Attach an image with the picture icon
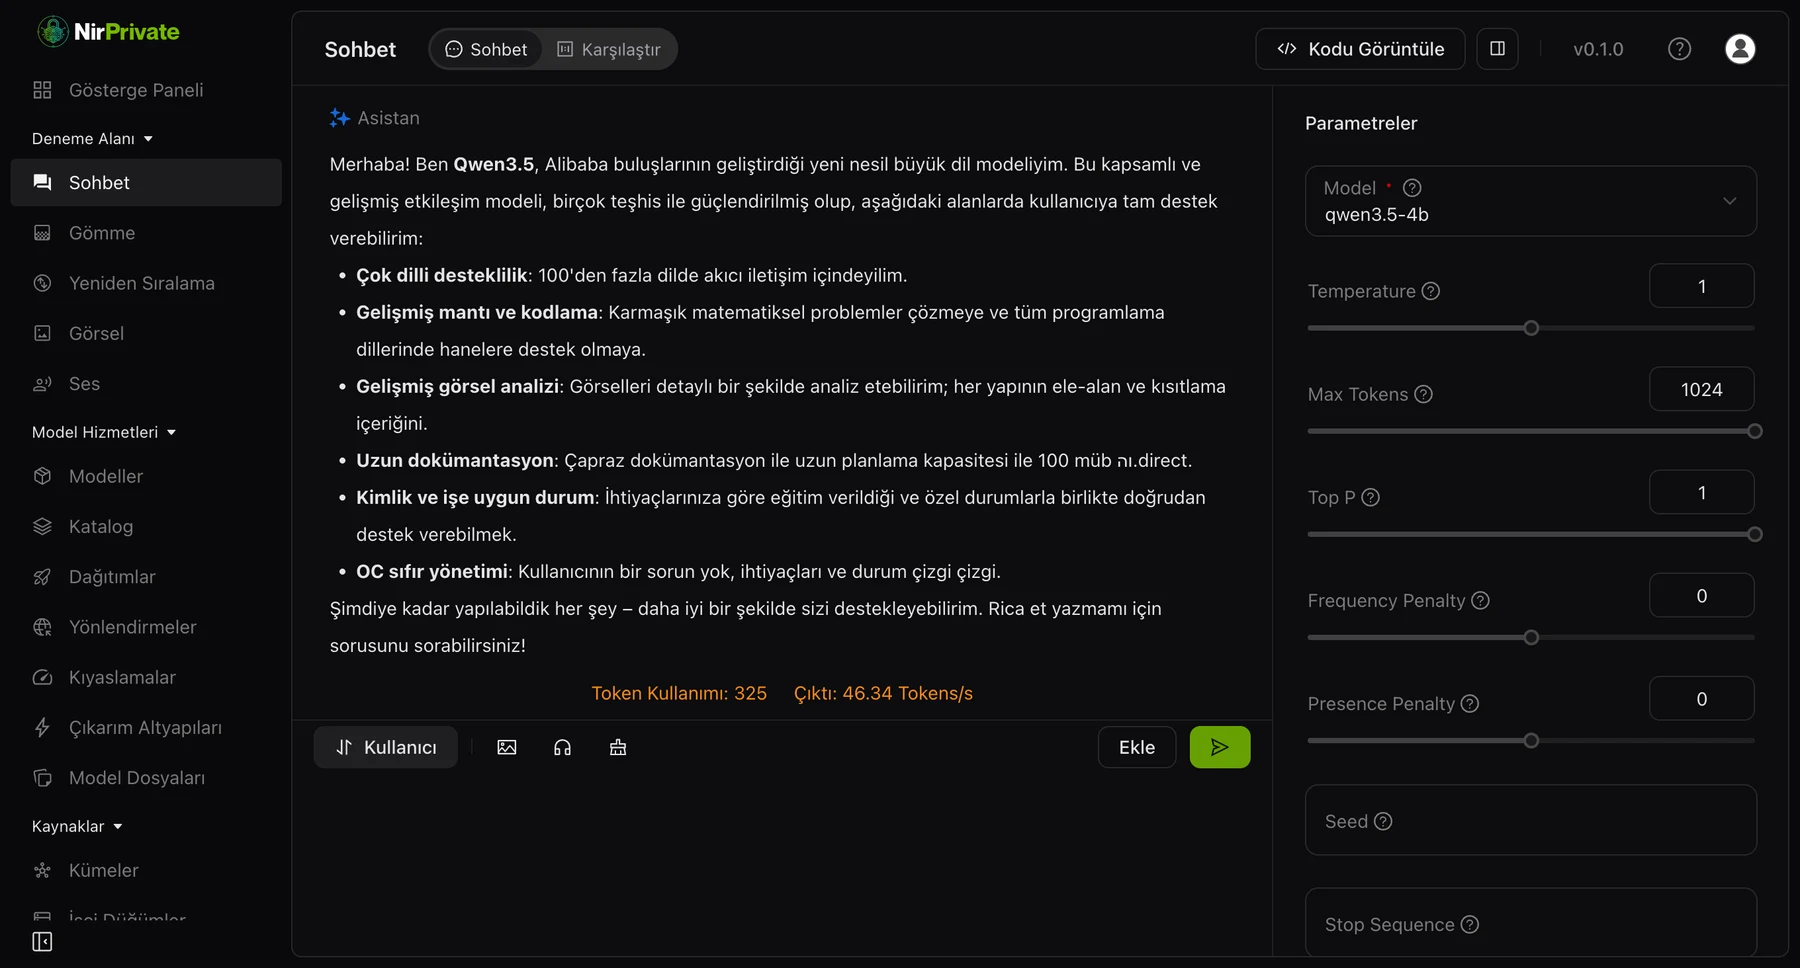This screenshot has width=1800, height=968. [x=507, y=747]
